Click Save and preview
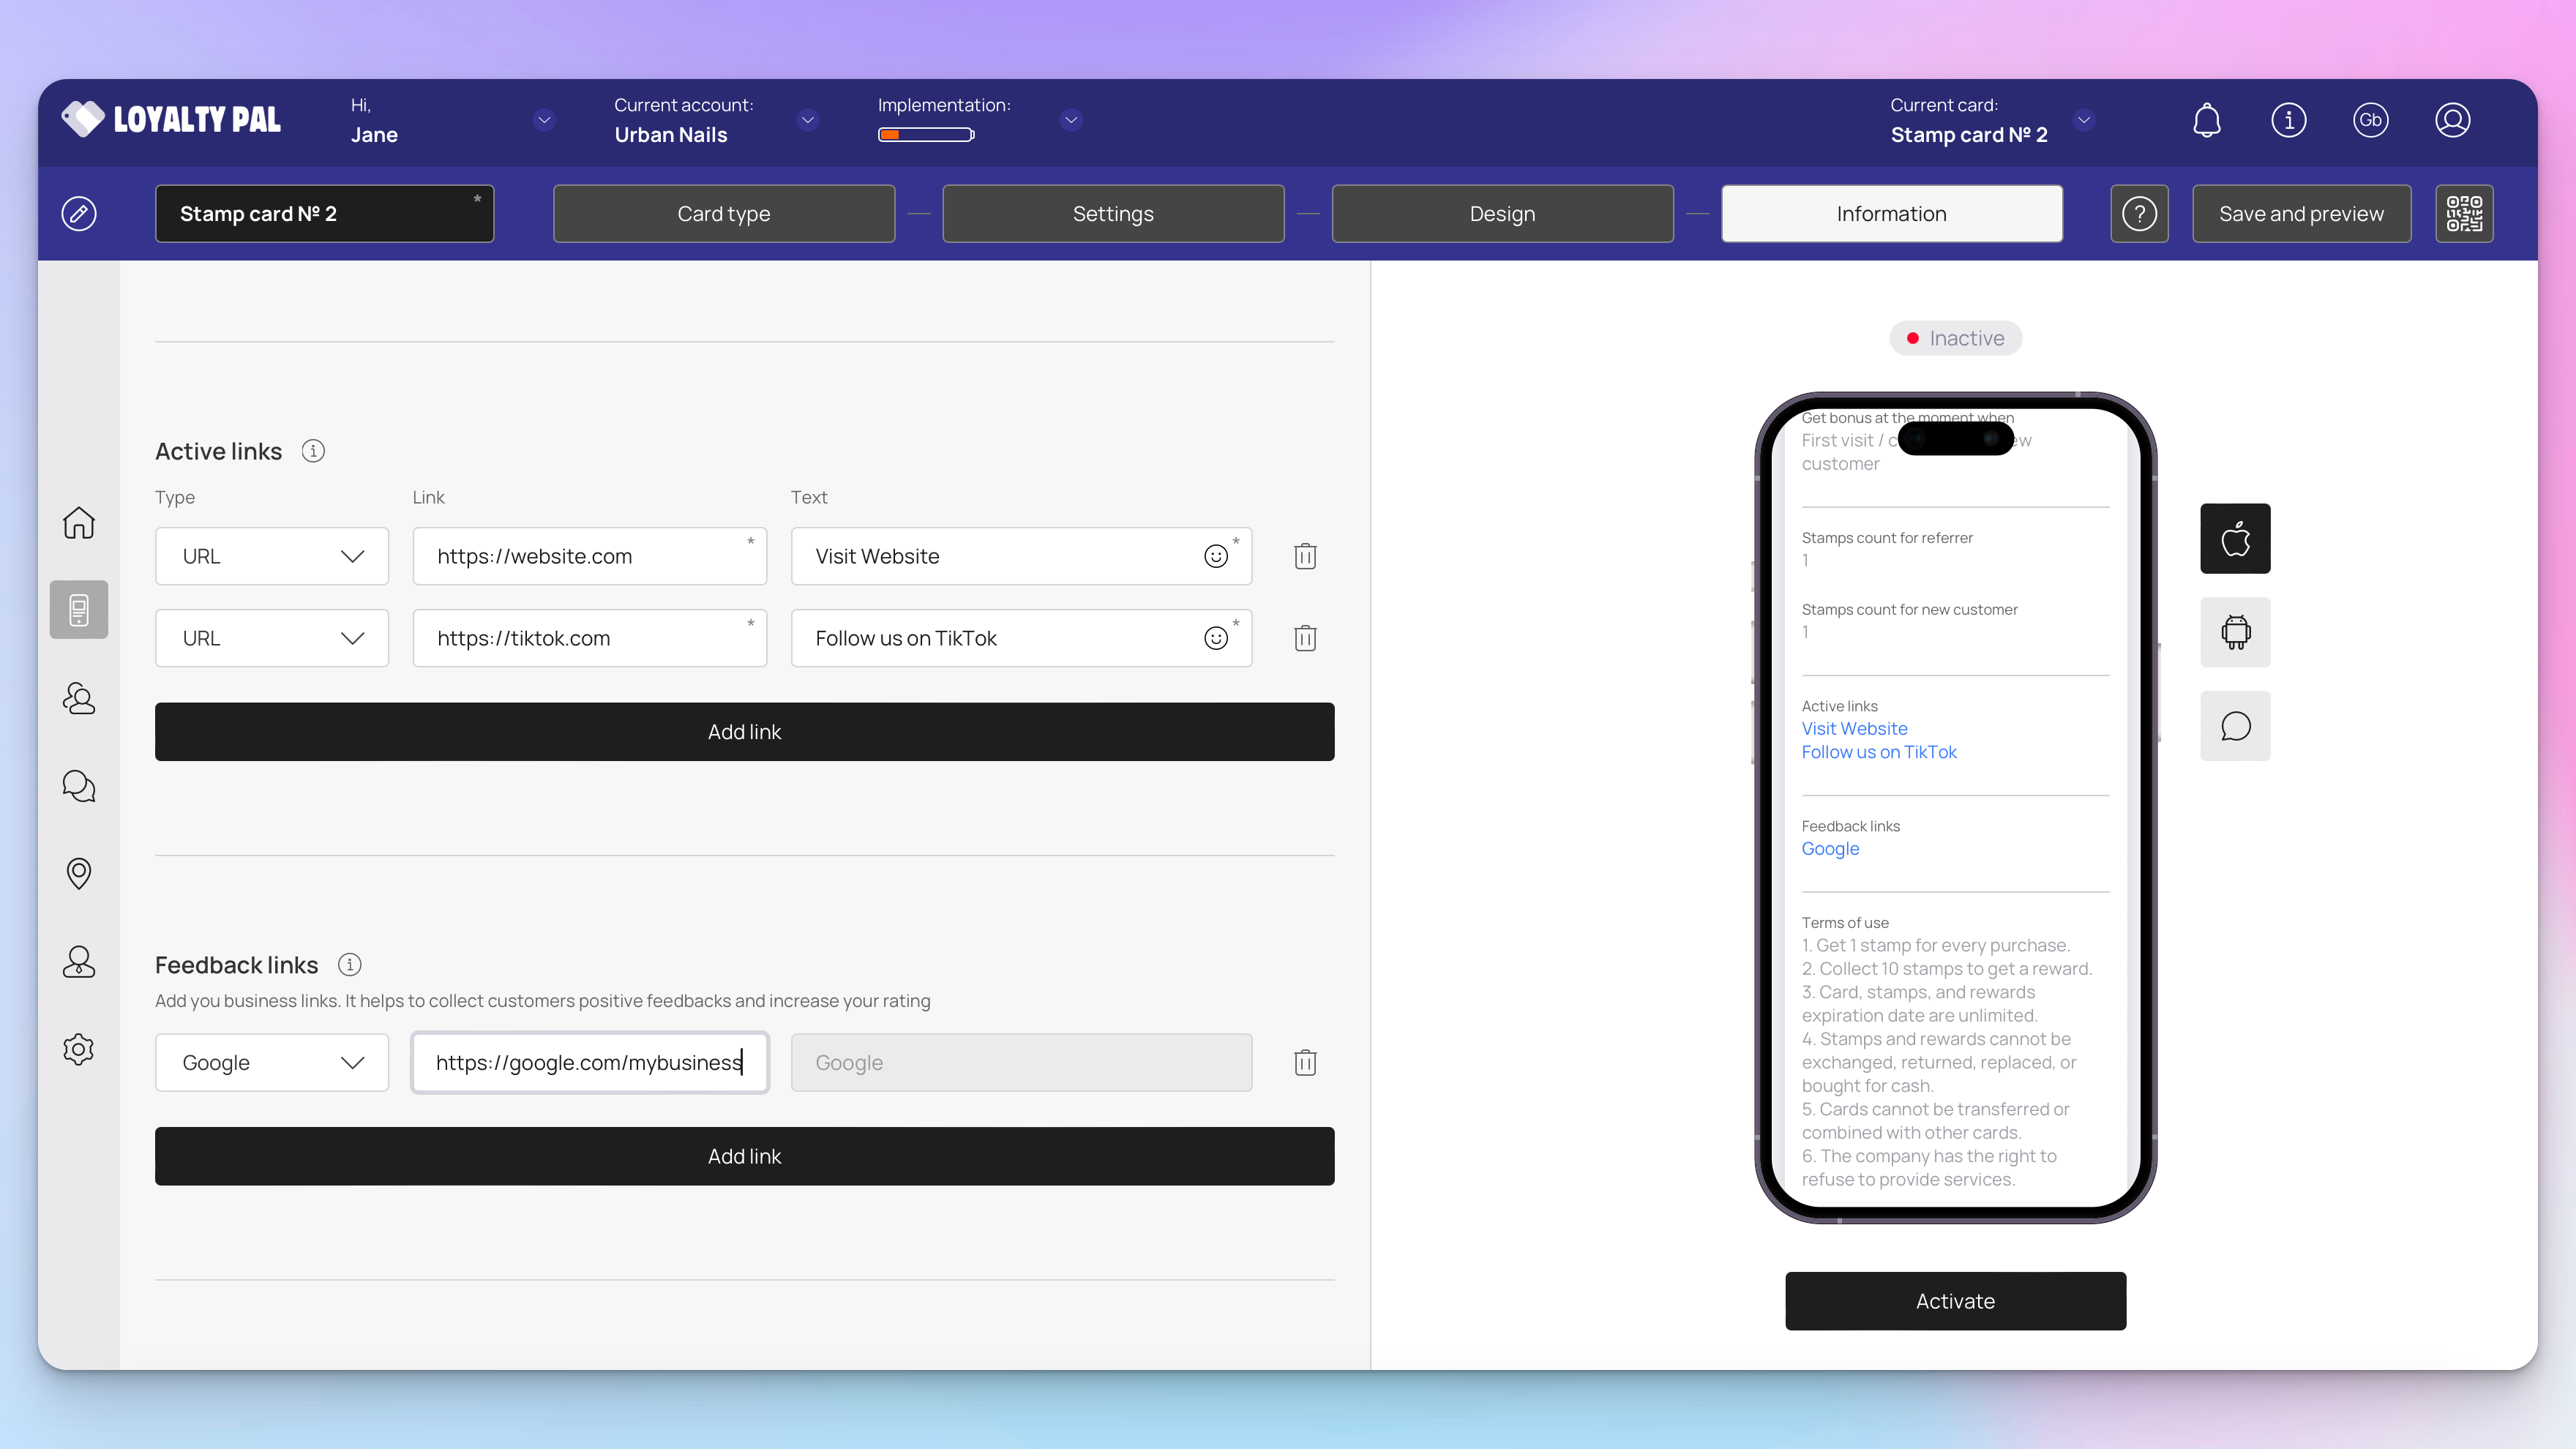The height and width of the screenshot is (1449, 2576). (x=2301, y=214)
